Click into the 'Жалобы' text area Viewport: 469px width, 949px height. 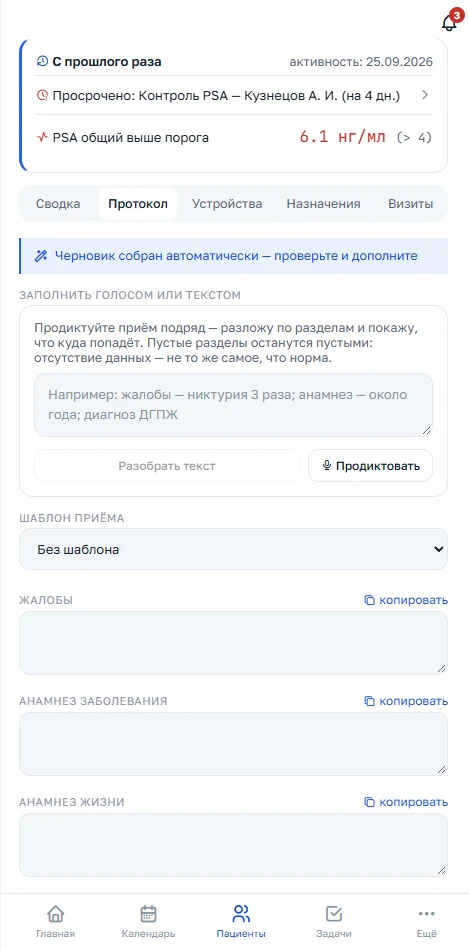(234, 643)
